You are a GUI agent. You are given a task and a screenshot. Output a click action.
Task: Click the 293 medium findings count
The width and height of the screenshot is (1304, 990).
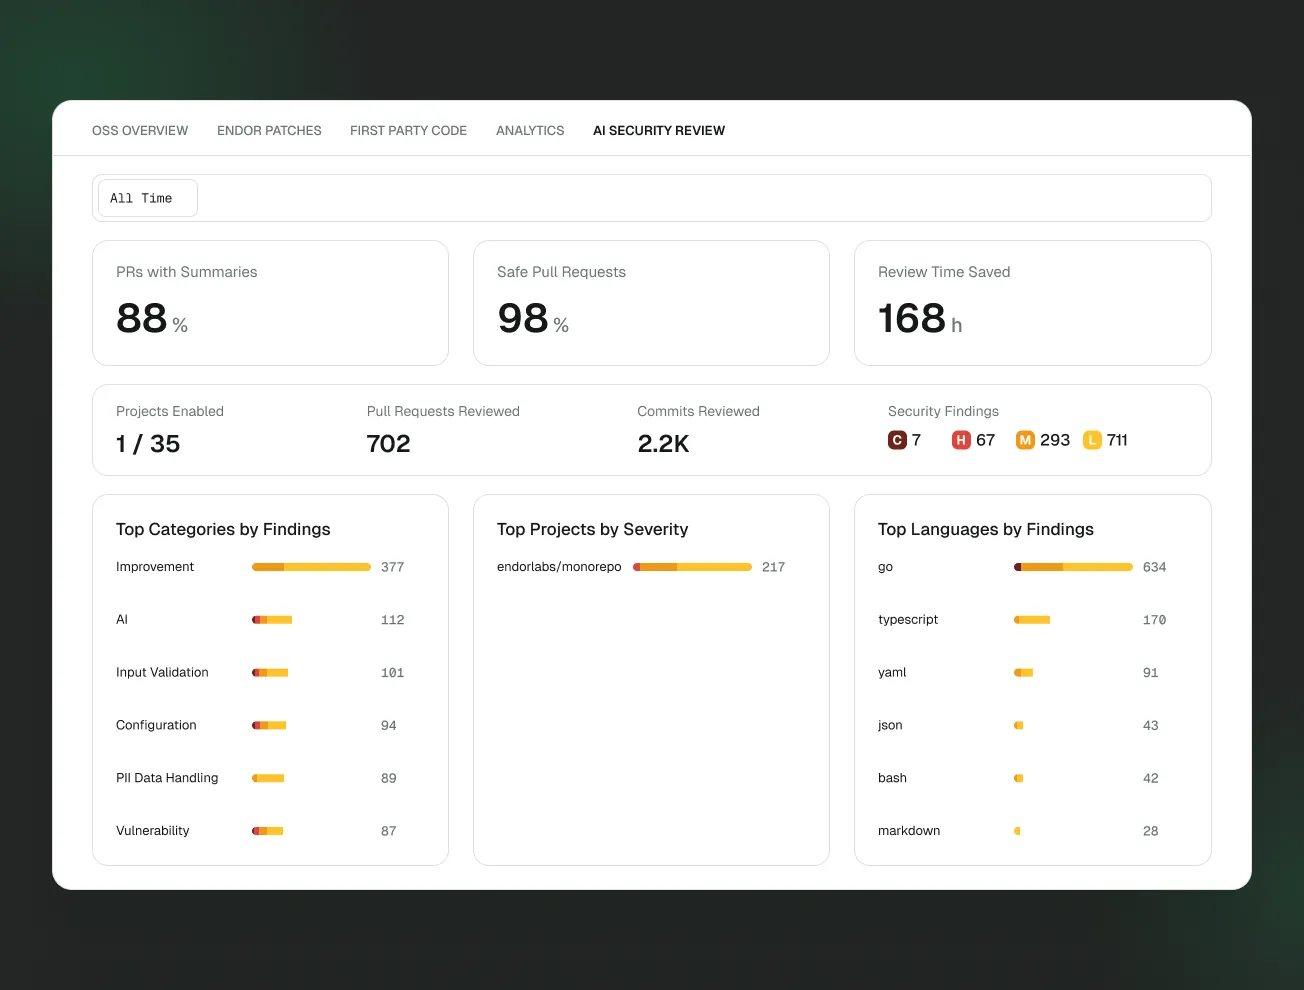click(1055, 440)
